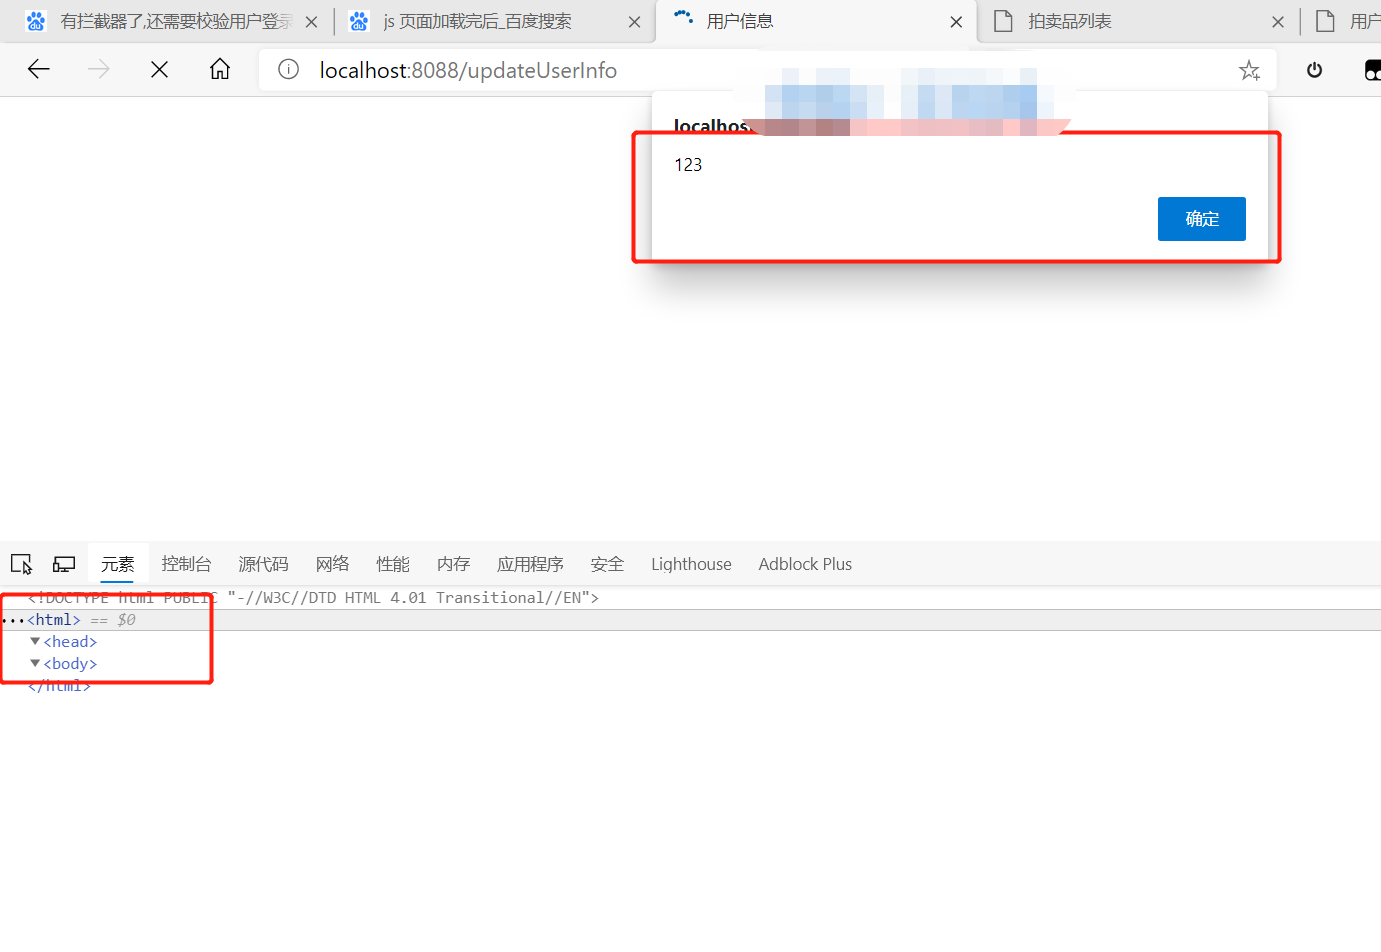Click the site information icon in the address bar

coord(288,70)
